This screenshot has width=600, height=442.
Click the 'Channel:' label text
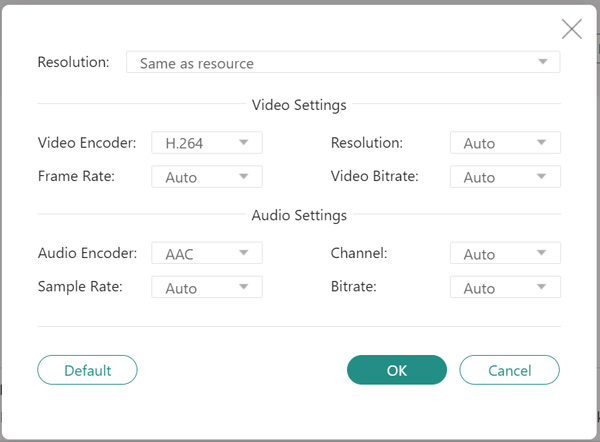point(357,253)
